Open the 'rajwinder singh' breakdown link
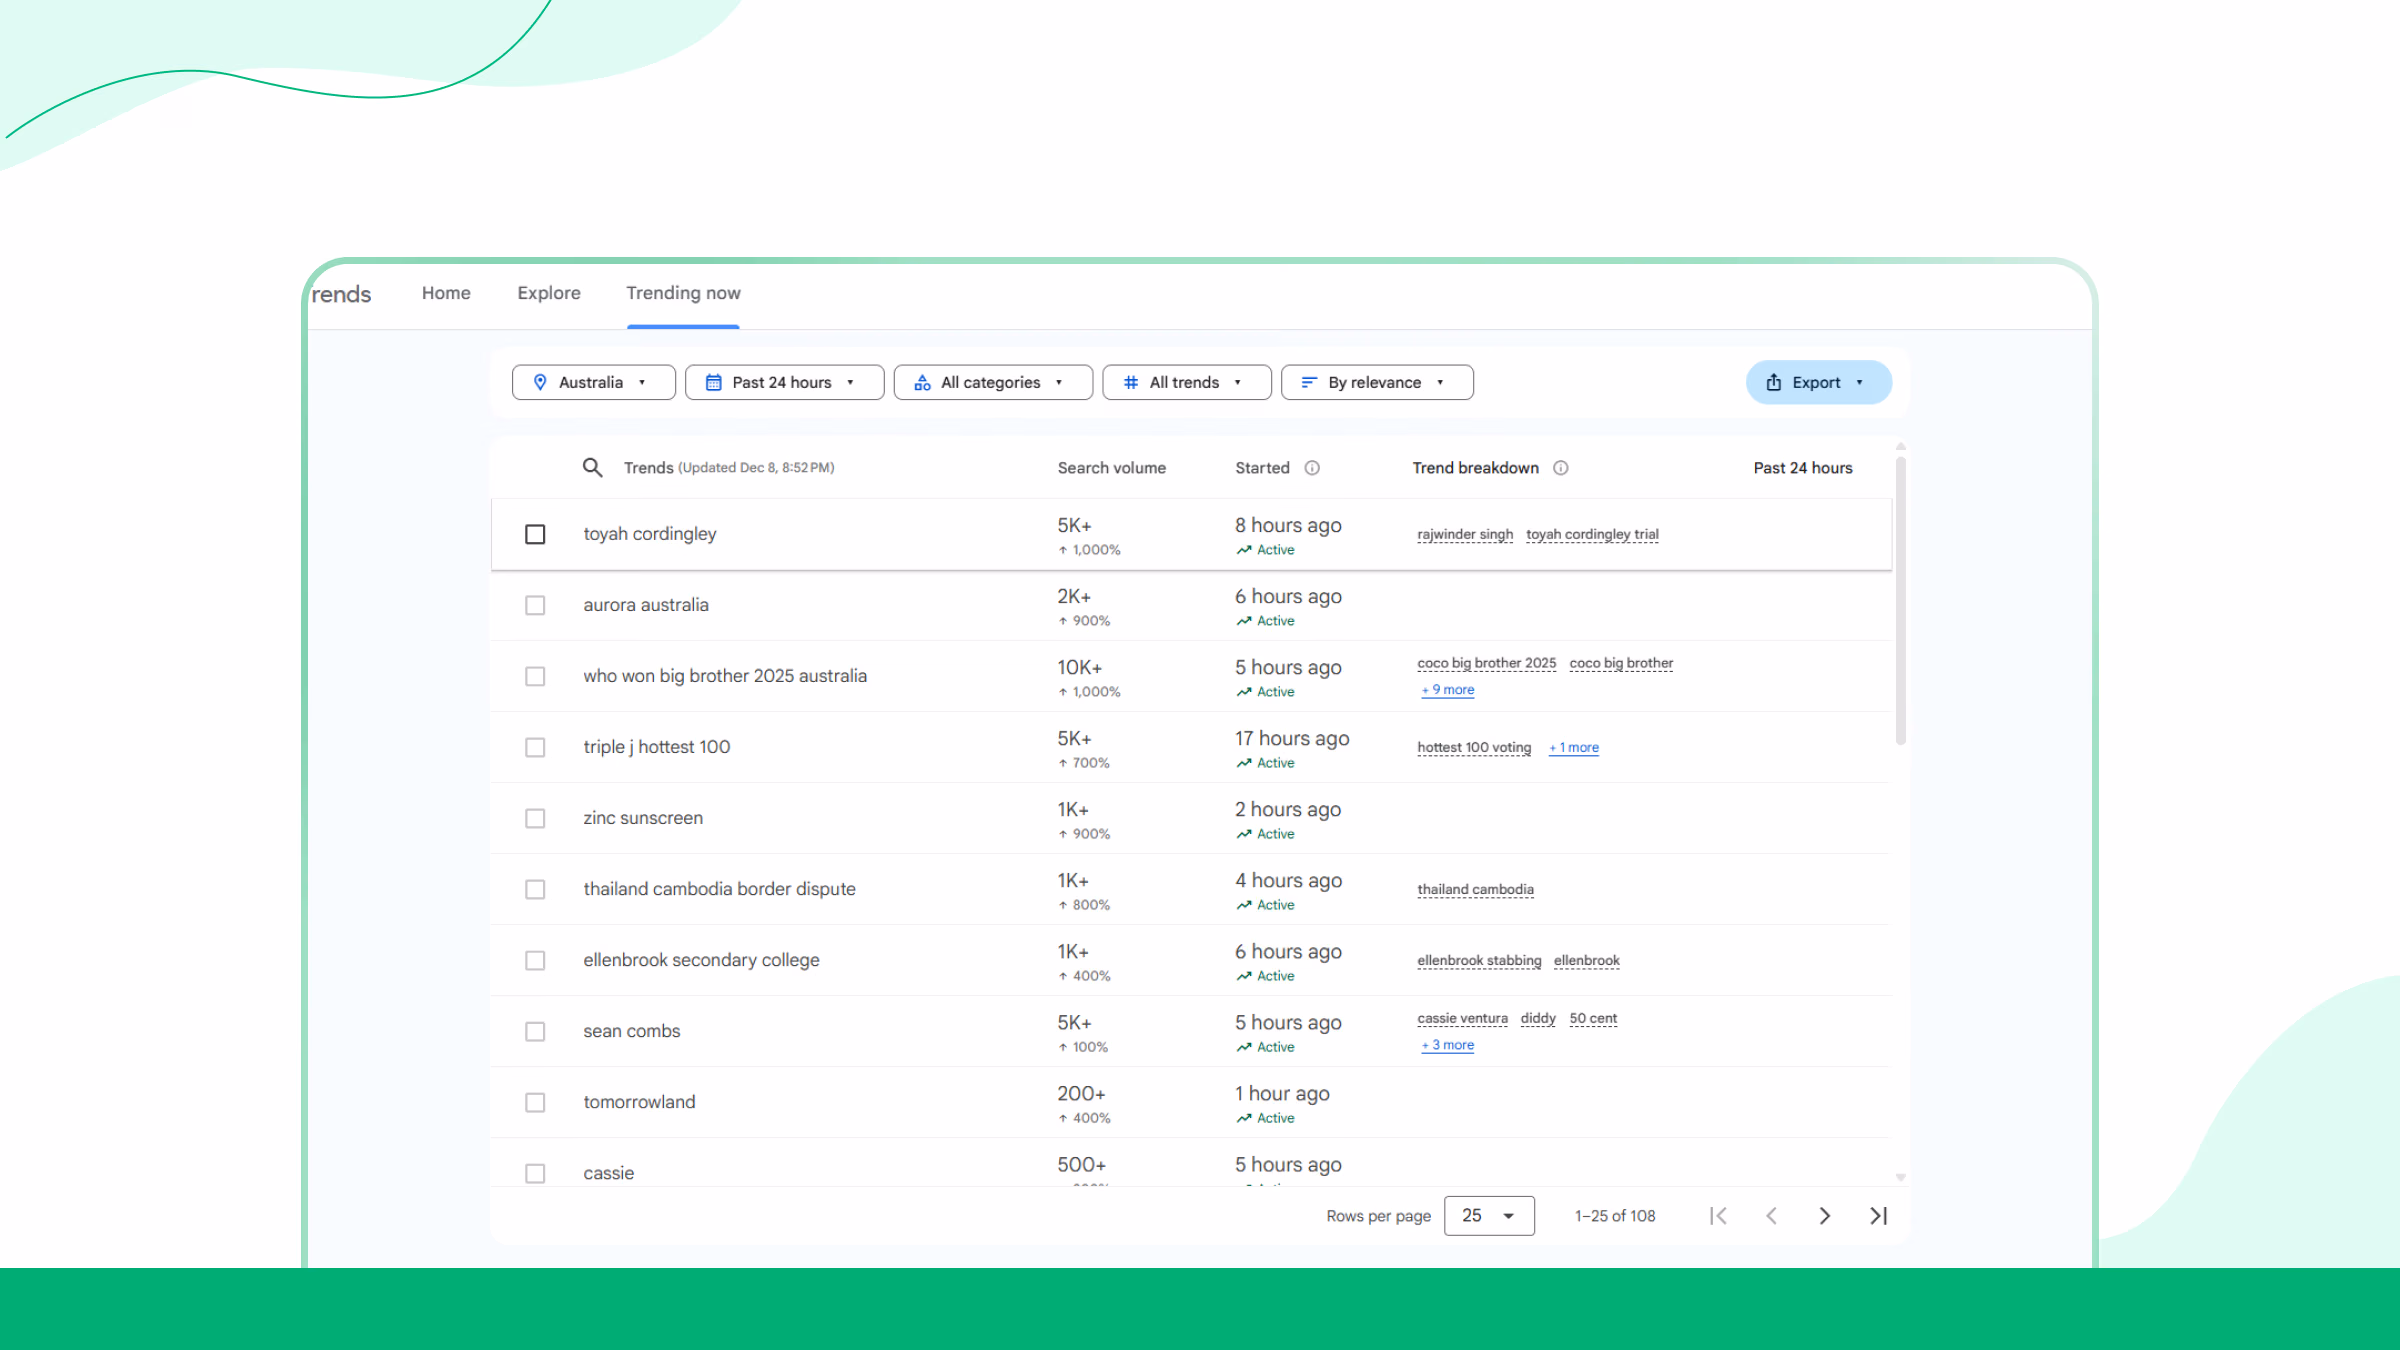Image resolution: width=2400 pixels, height=1350 pixels. click(x=1464, y=535)
